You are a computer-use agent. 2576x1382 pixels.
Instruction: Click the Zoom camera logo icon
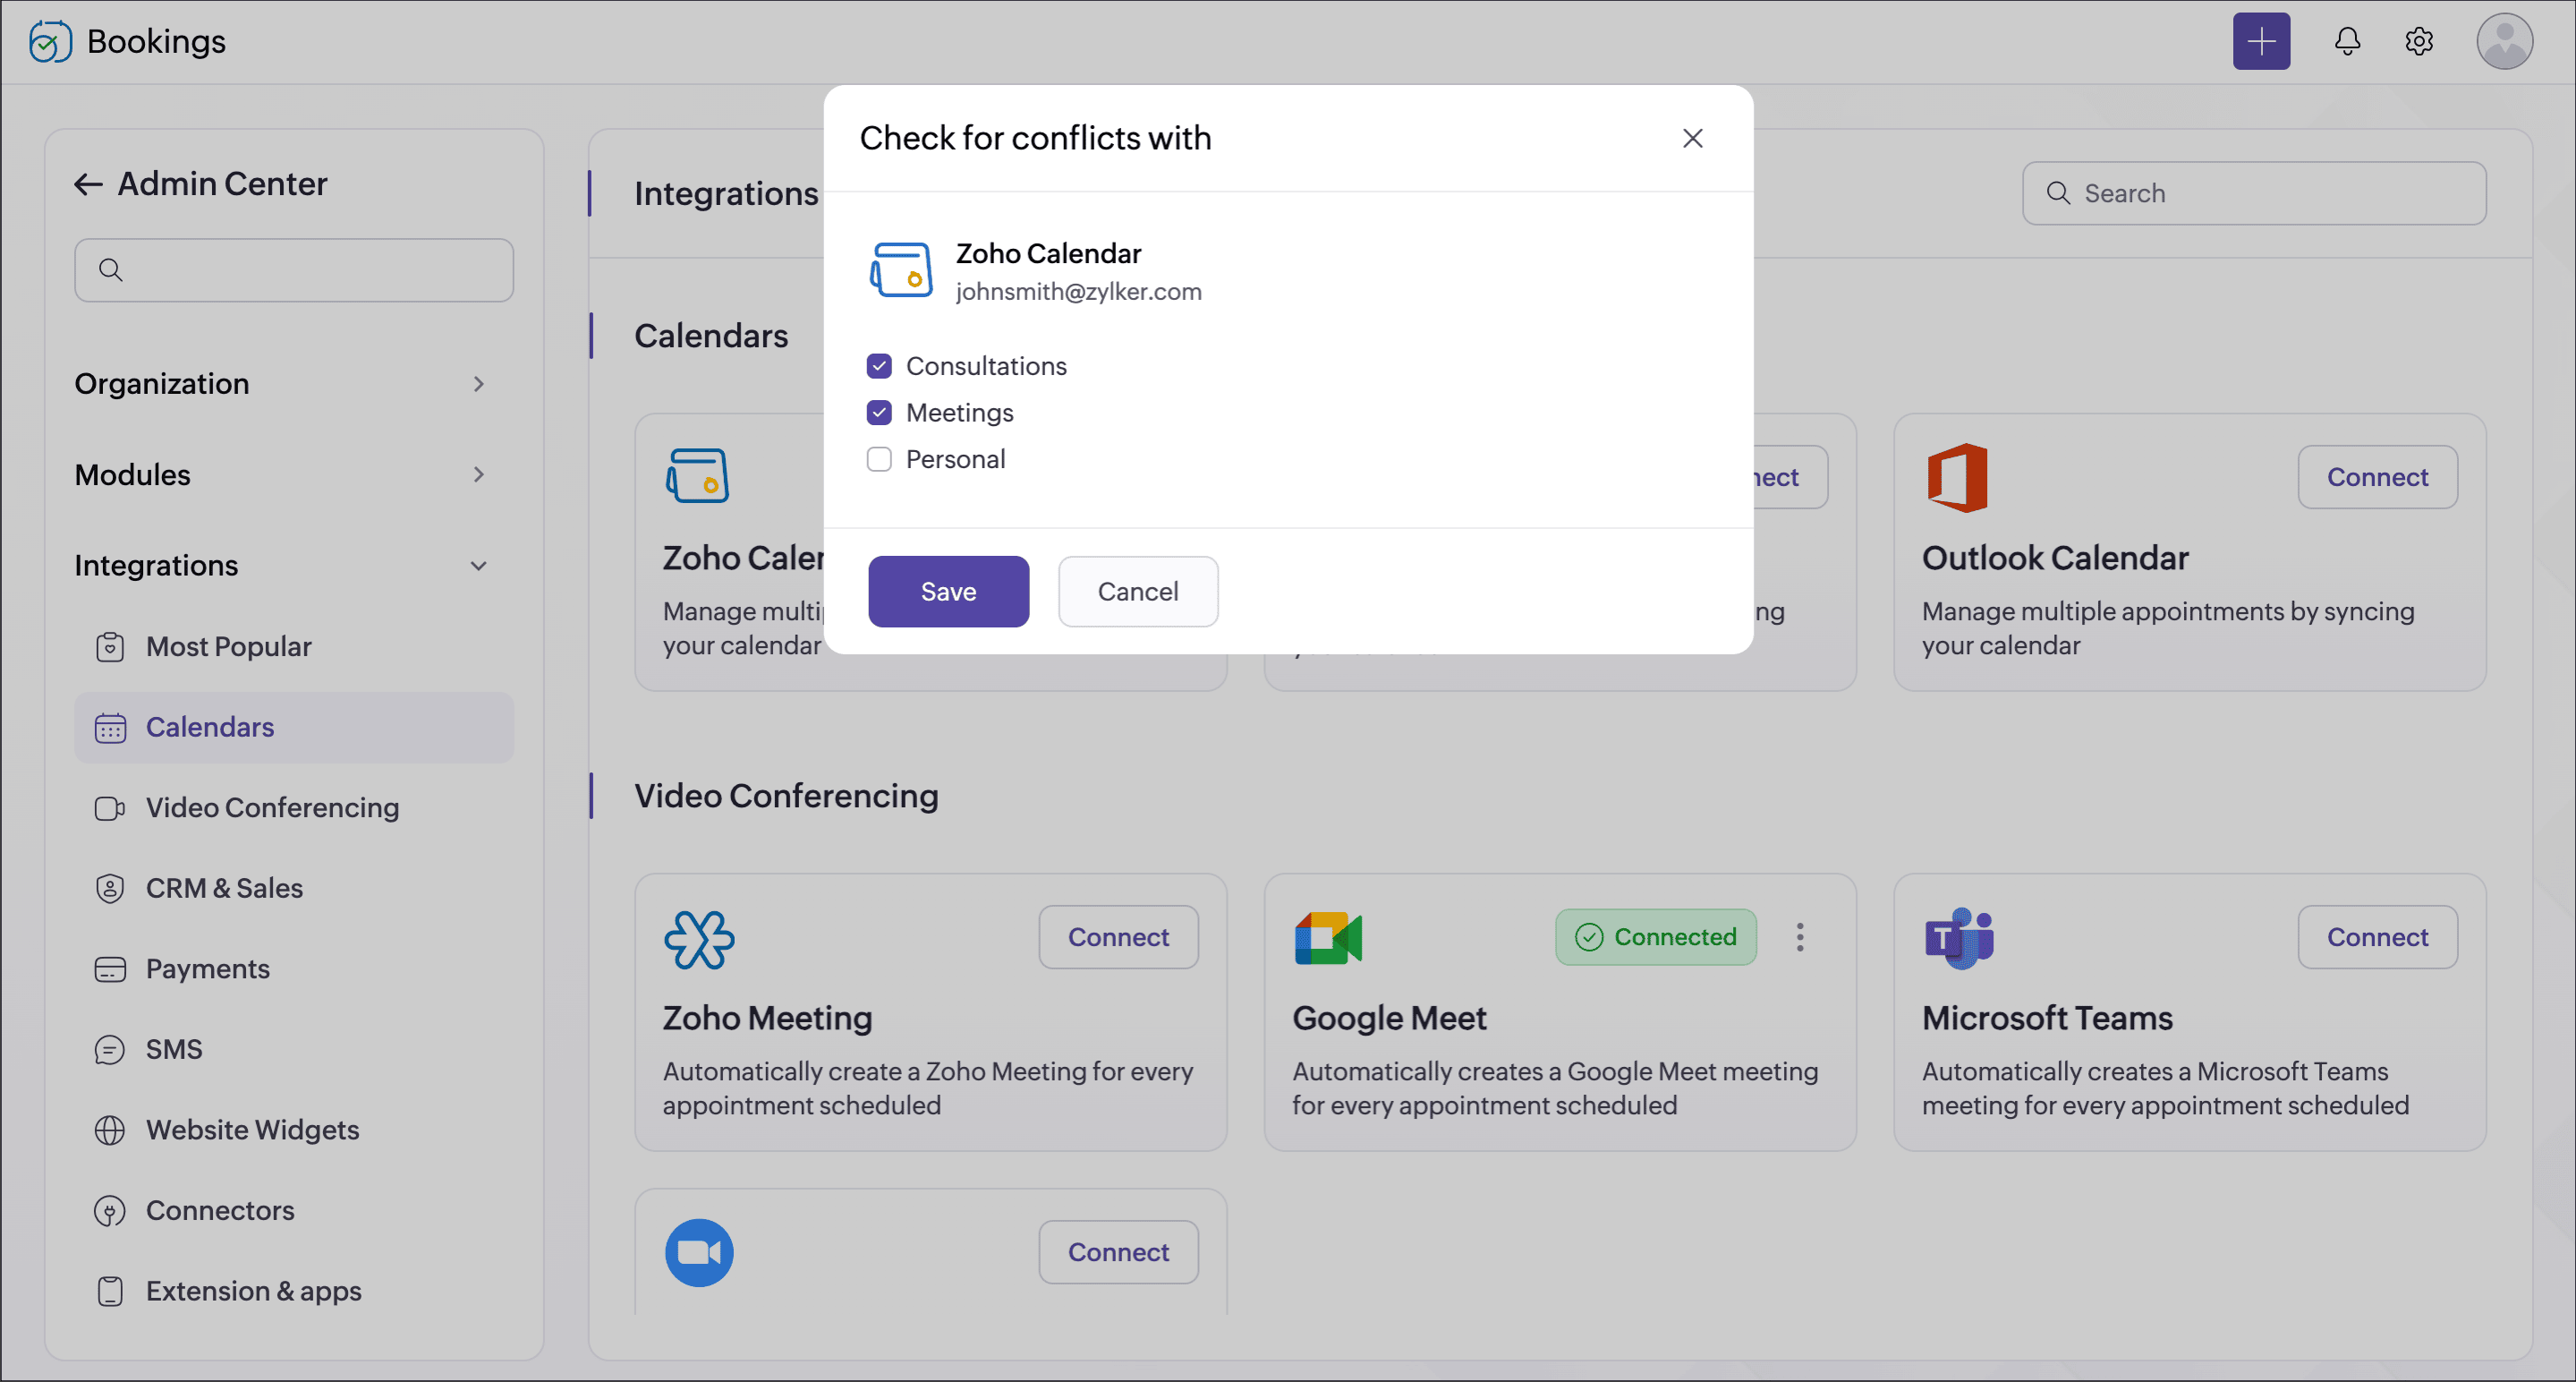click(x=699, y=1252)
